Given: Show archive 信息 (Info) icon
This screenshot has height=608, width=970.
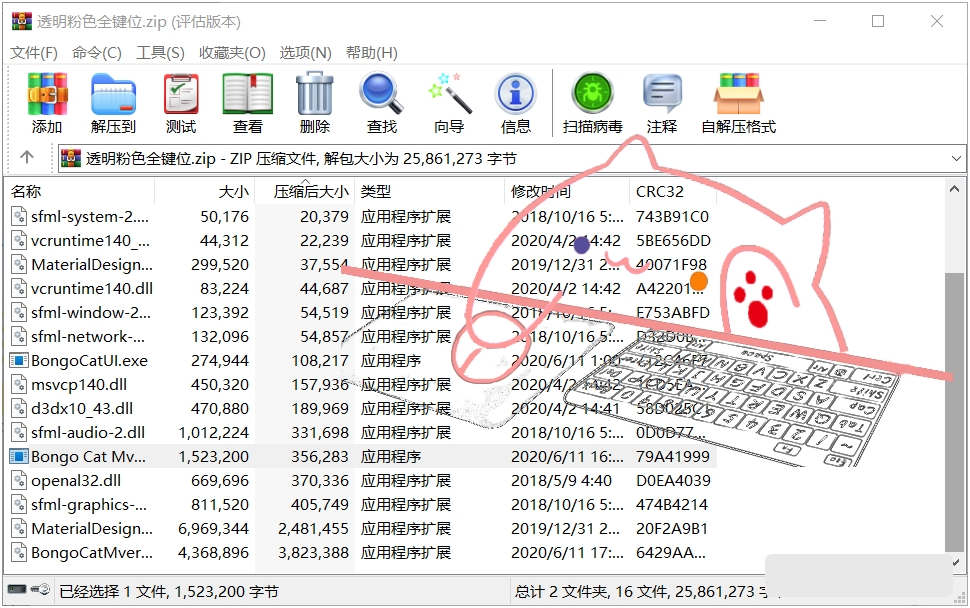Looking at the screenshot, I should 515,103.
